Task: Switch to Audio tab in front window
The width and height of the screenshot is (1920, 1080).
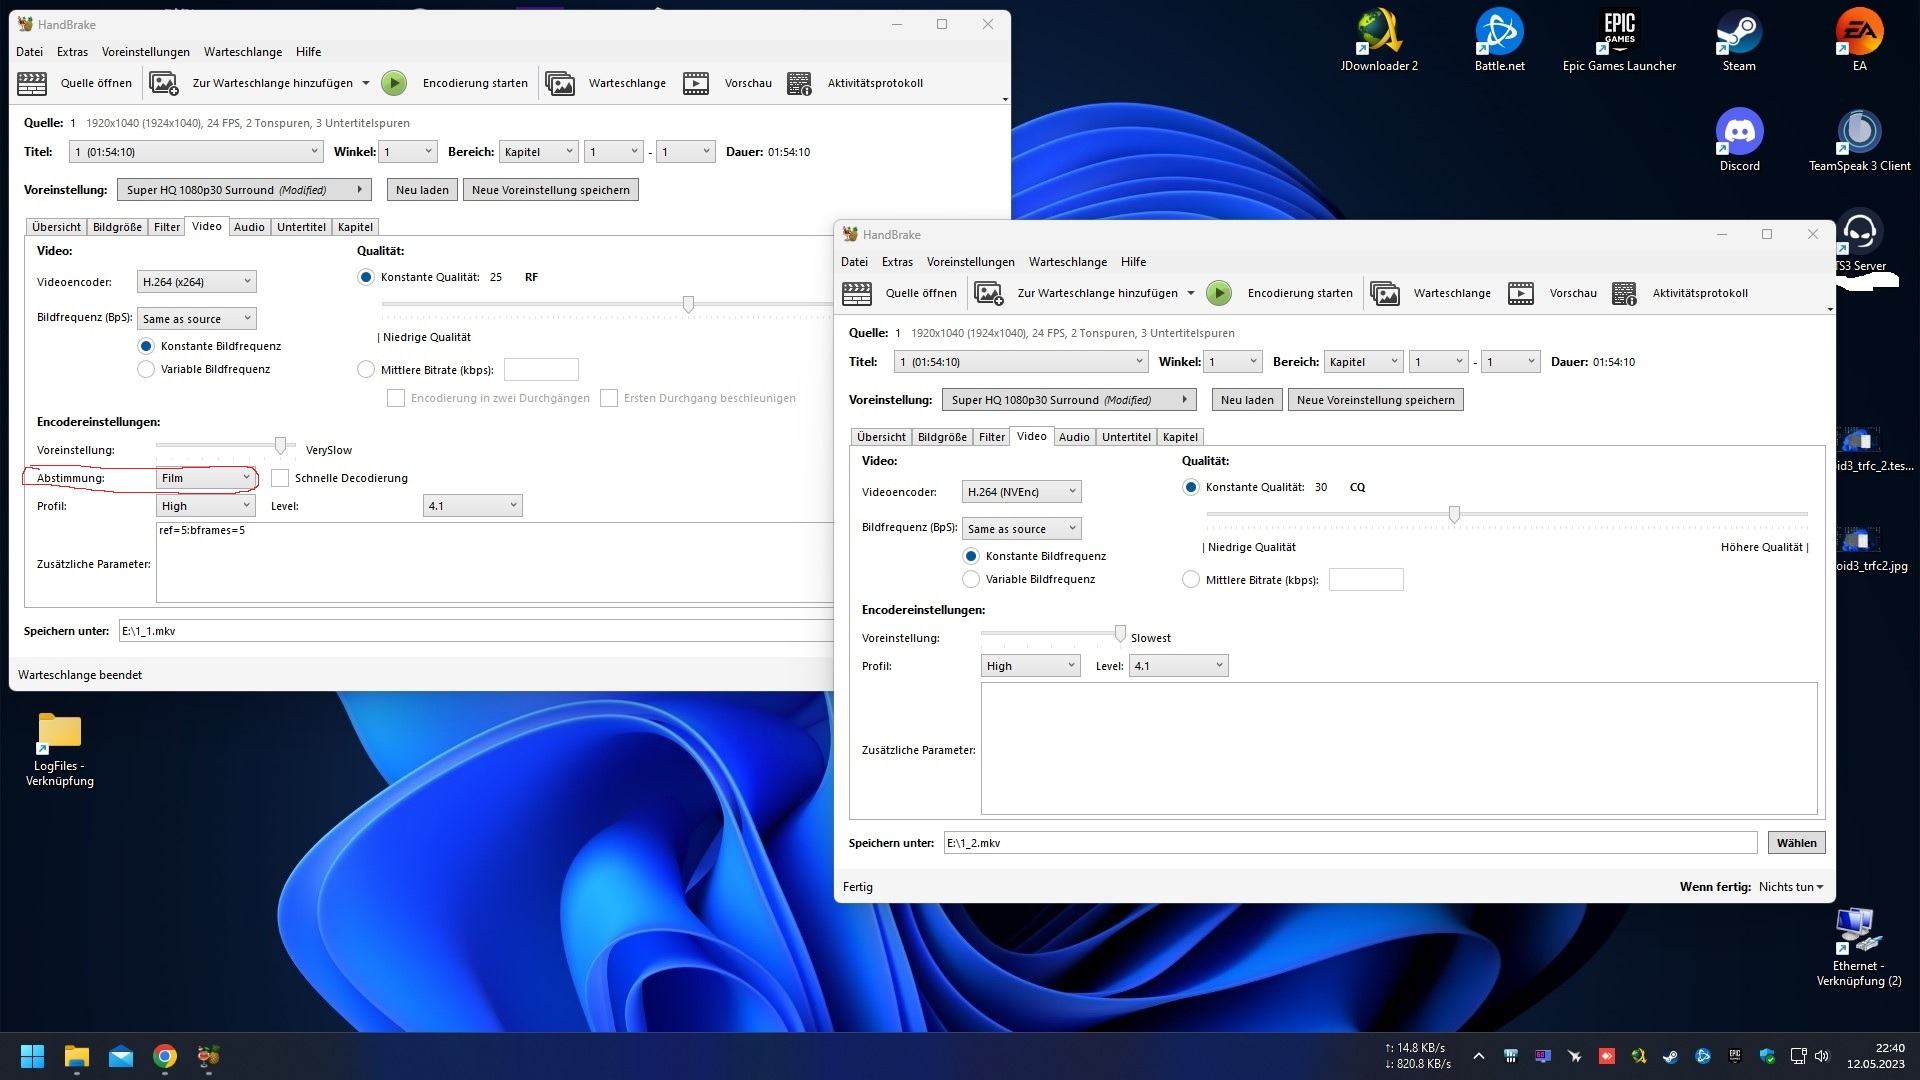Action: click(x=1074, y=437)
